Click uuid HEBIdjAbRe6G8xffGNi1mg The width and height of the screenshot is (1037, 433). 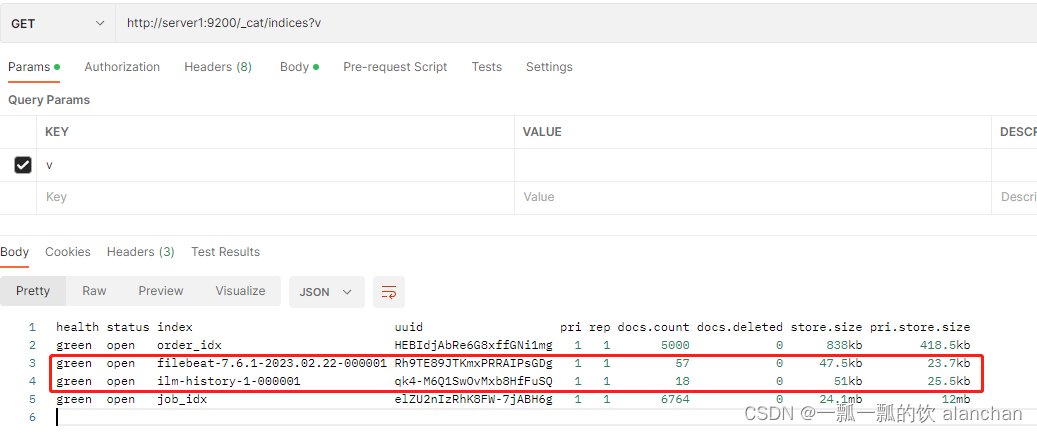[x=473, y=345]
